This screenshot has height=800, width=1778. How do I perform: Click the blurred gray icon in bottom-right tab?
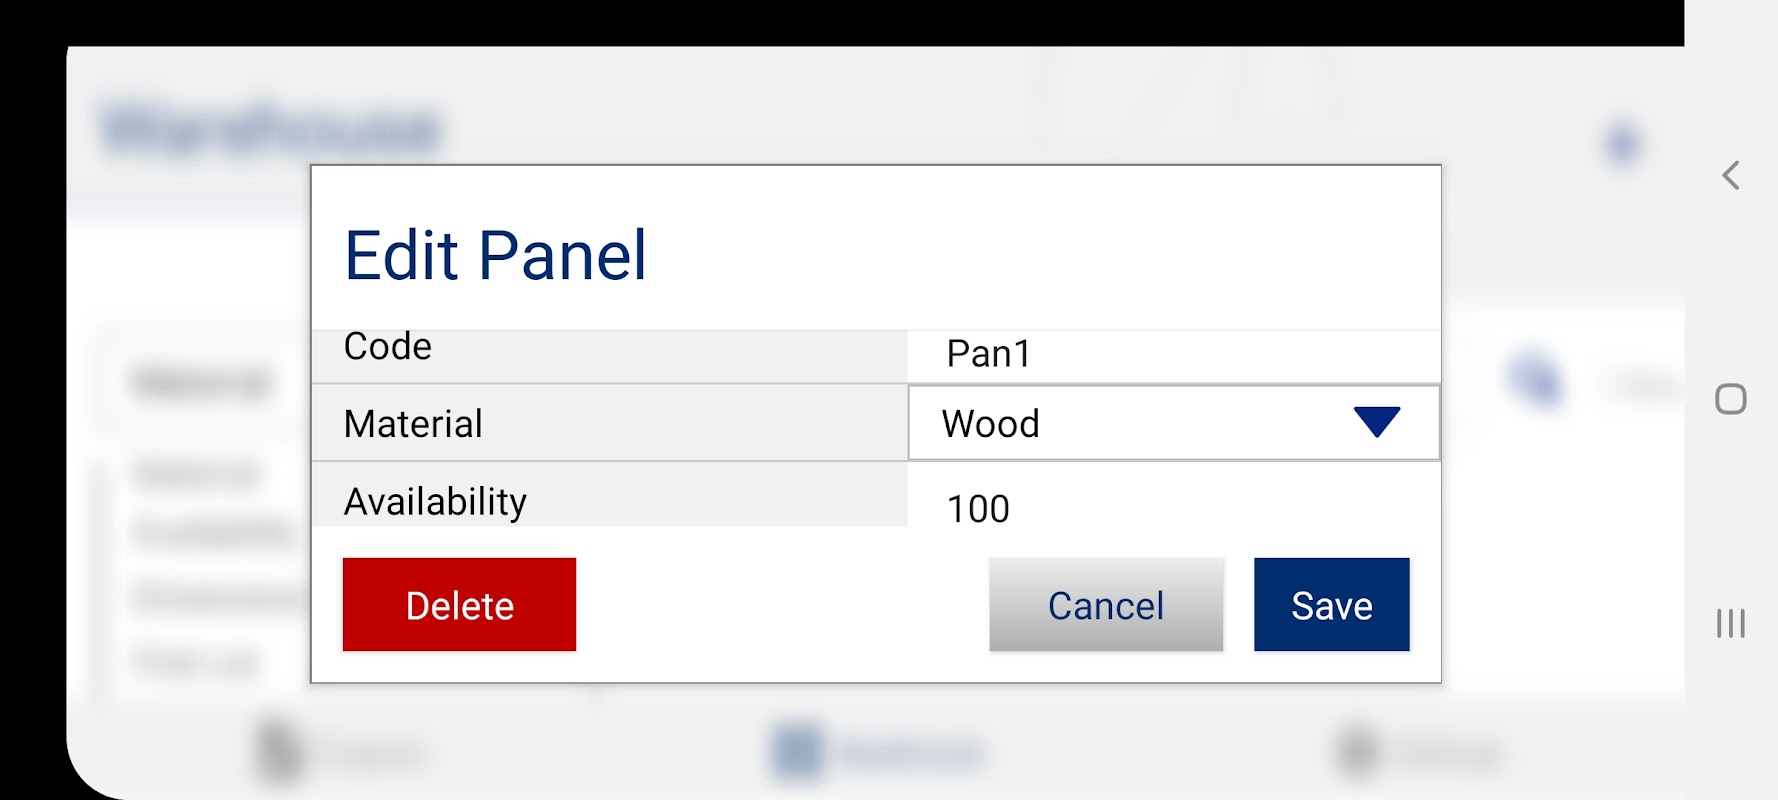1358,752
